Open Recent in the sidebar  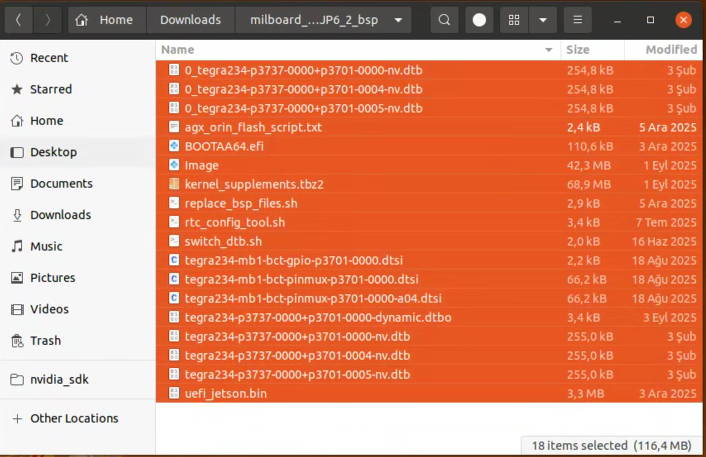click(77, 58)
